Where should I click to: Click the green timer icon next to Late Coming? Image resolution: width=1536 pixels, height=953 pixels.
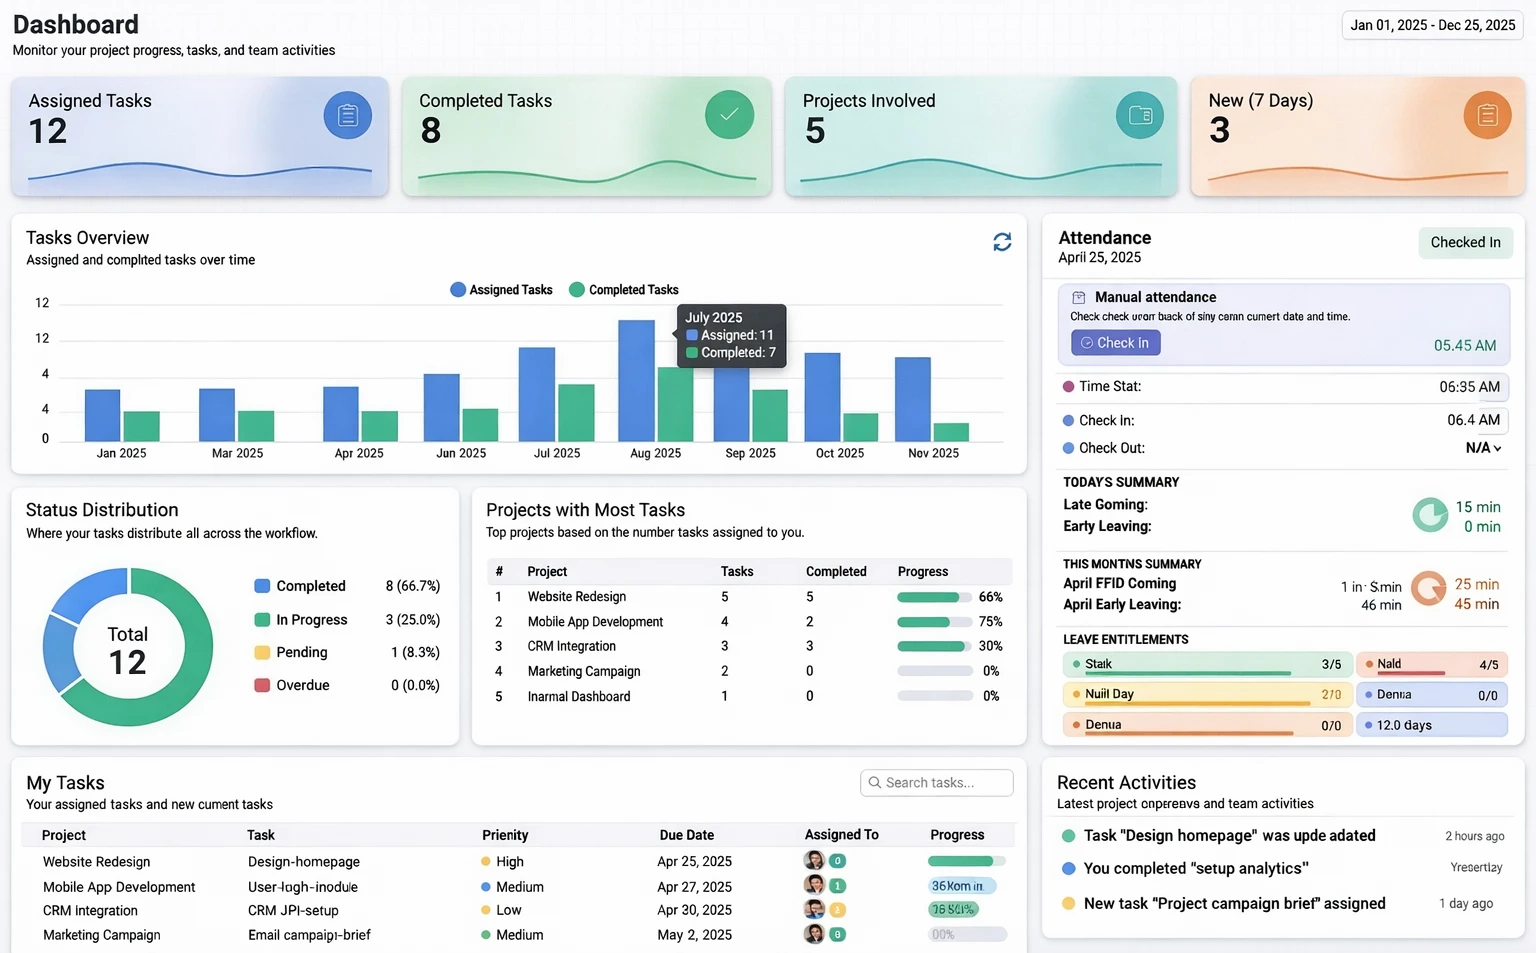pos(1430,514)
